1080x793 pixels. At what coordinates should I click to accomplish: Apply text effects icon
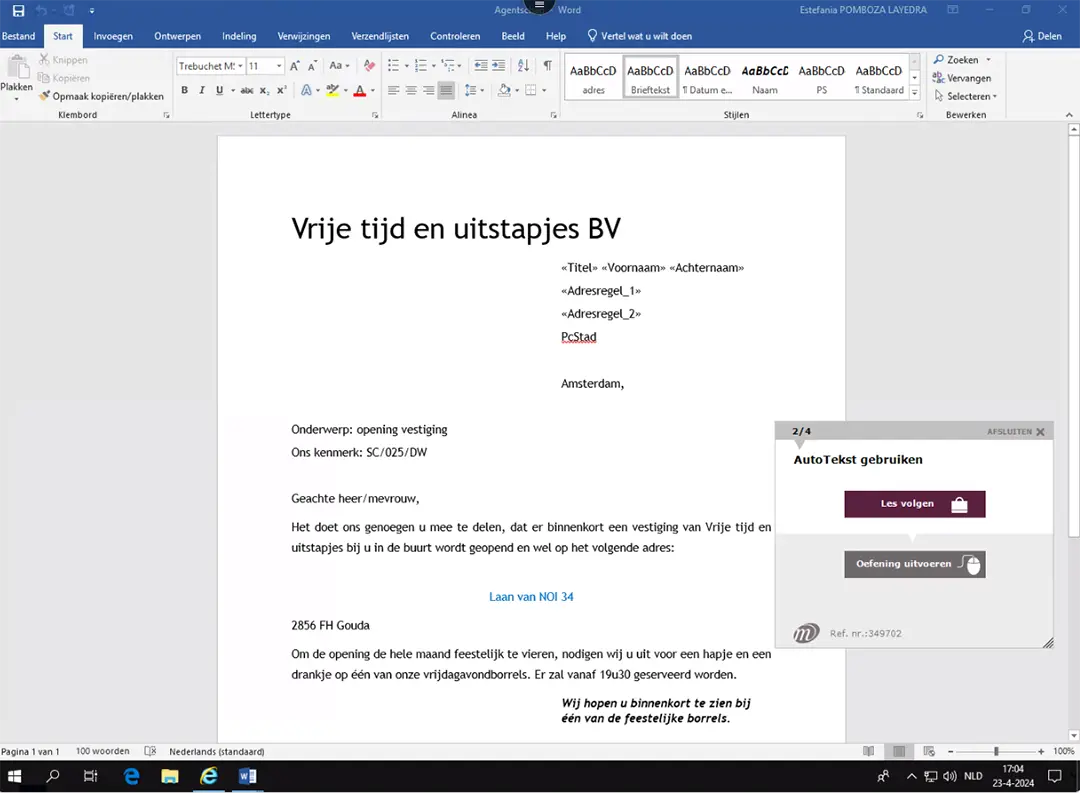[307, 90]
